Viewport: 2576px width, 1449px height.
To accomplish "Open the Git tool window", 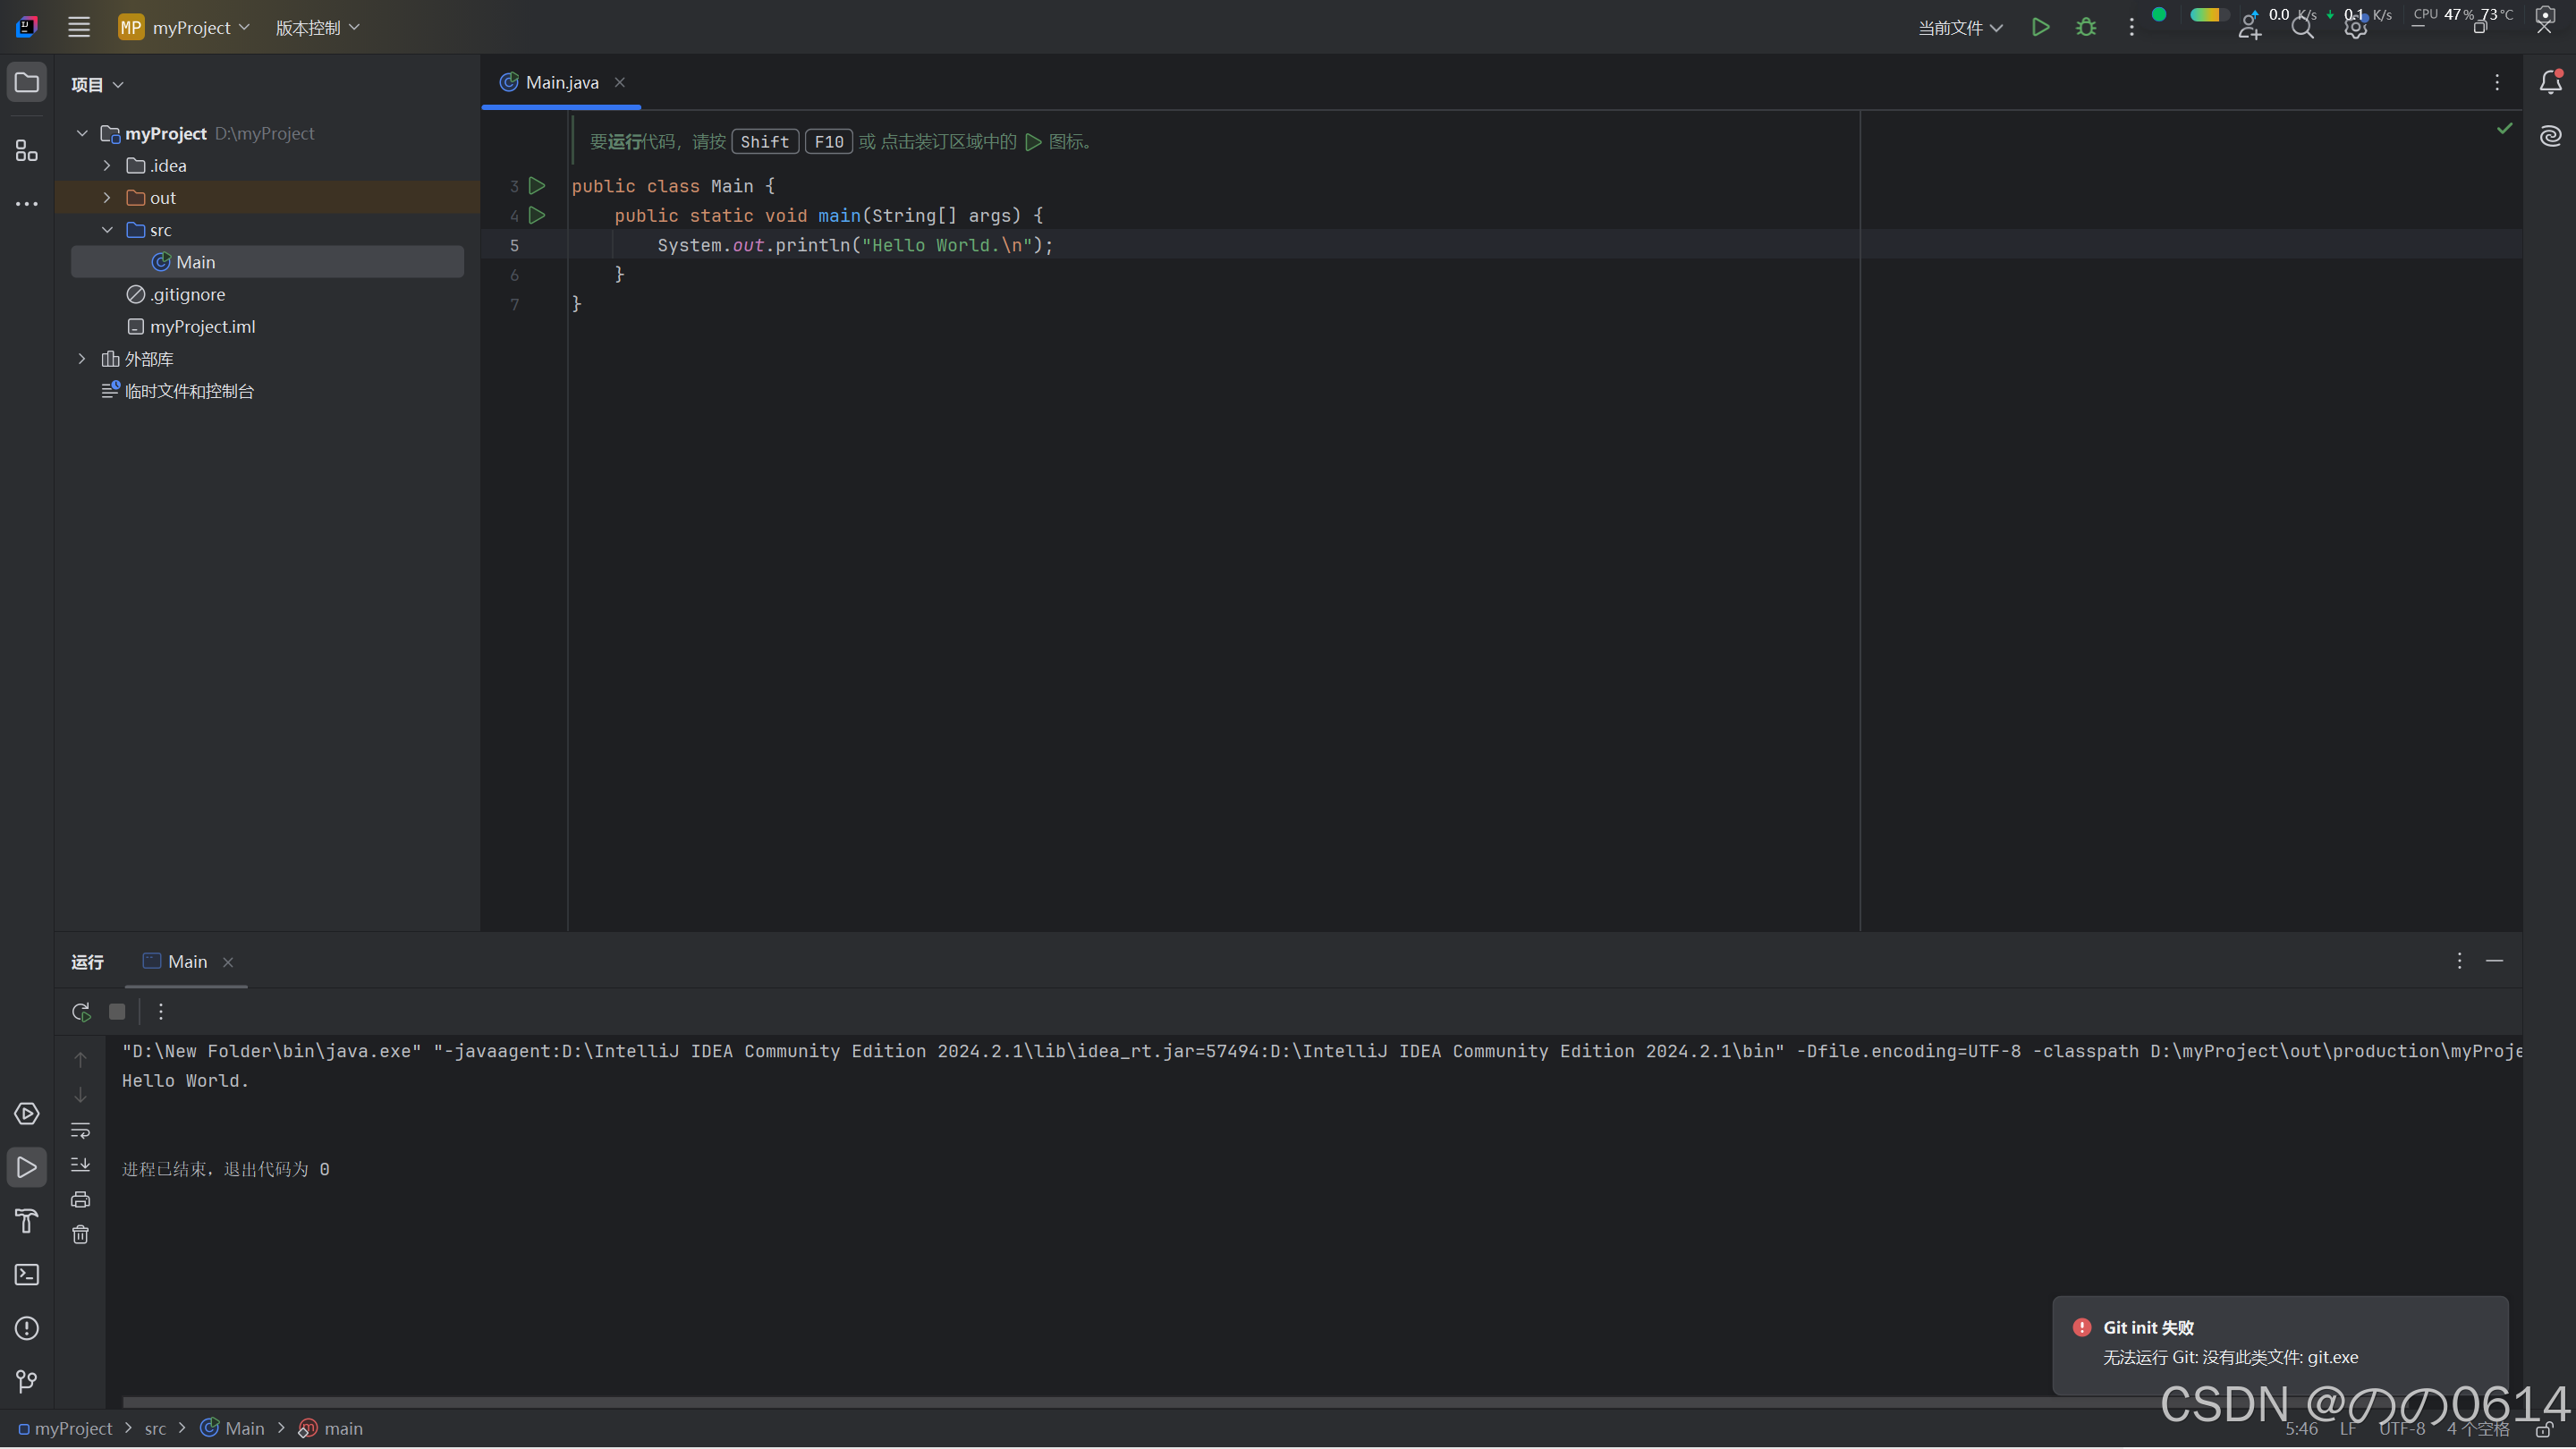I will pos(26,1381).
